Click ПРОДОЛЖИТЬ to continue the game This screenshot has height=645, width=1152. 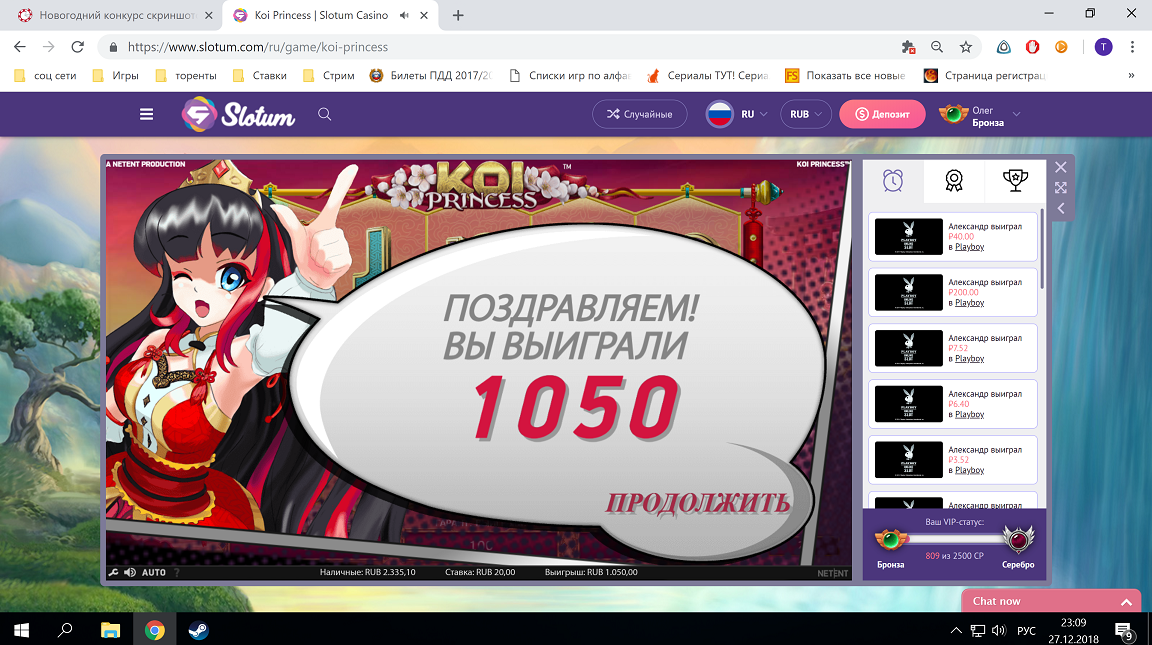697,503
